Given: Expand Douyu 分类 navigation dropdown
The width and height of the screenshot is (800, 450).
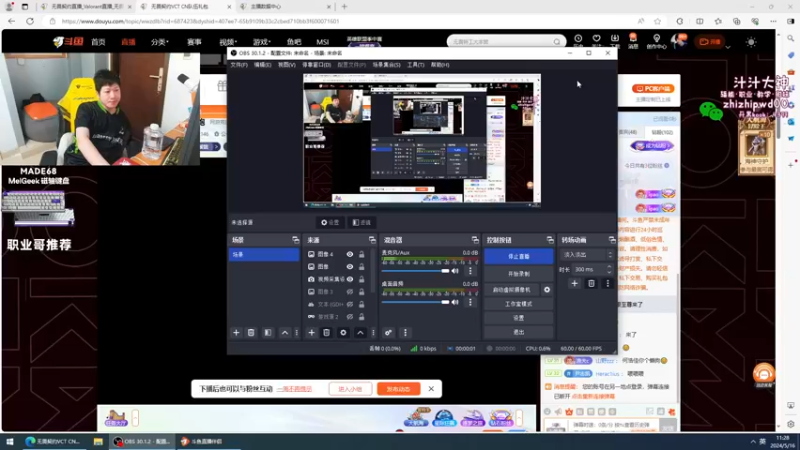Looking at the screenshot, I should click(x=160, y=42).
